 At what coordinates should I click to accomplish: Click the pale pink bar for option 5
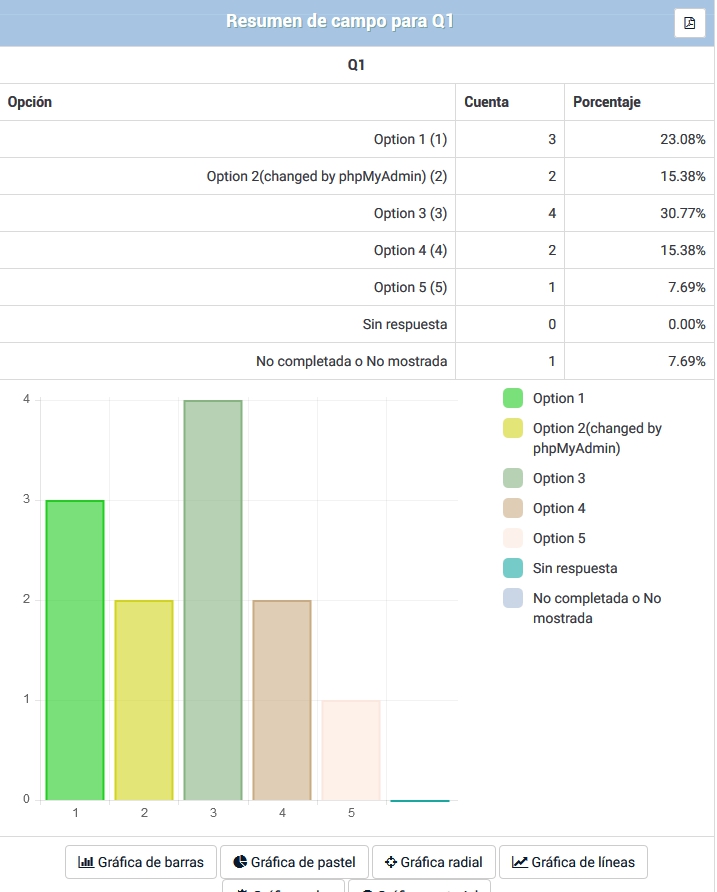point(351,750)
